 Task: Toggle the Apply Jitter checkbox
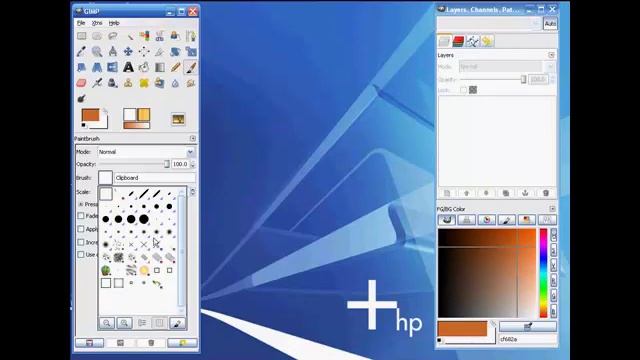(x=81, y=229)
